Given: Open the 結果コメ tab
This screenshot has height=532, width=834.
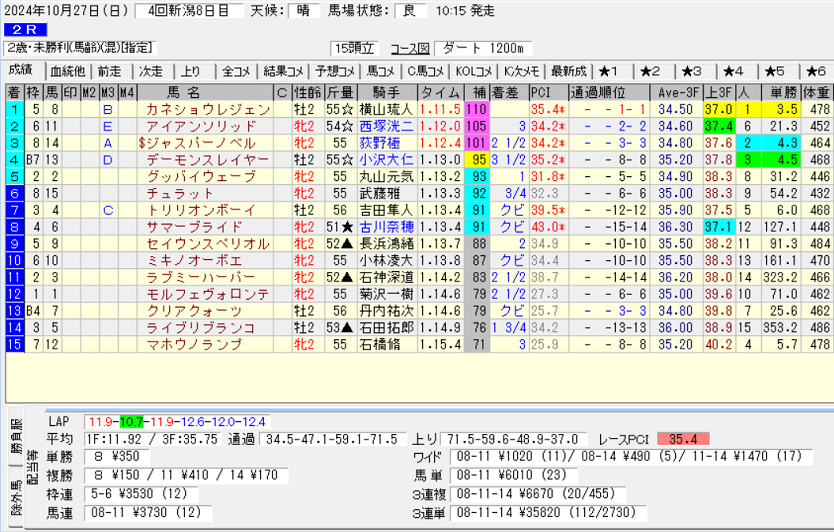Looking at the screenshot, I should [x=283, y=71].
